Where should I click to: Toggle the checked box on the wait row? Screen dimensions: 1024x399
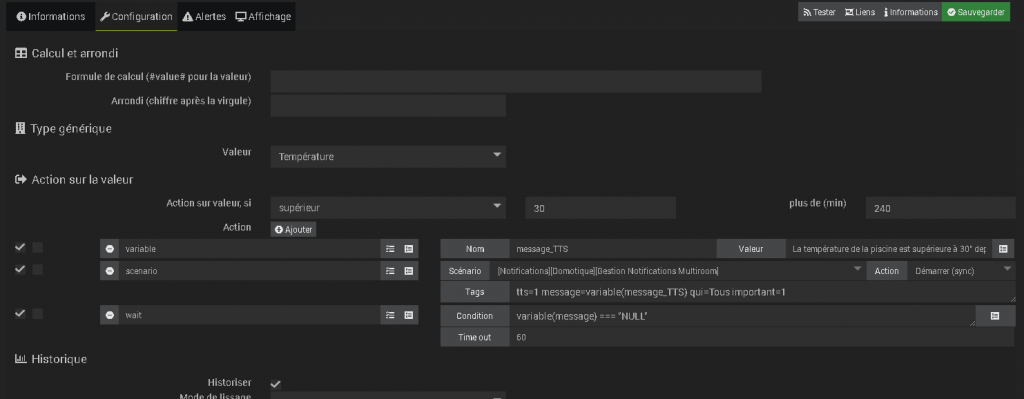click(20, 313)
